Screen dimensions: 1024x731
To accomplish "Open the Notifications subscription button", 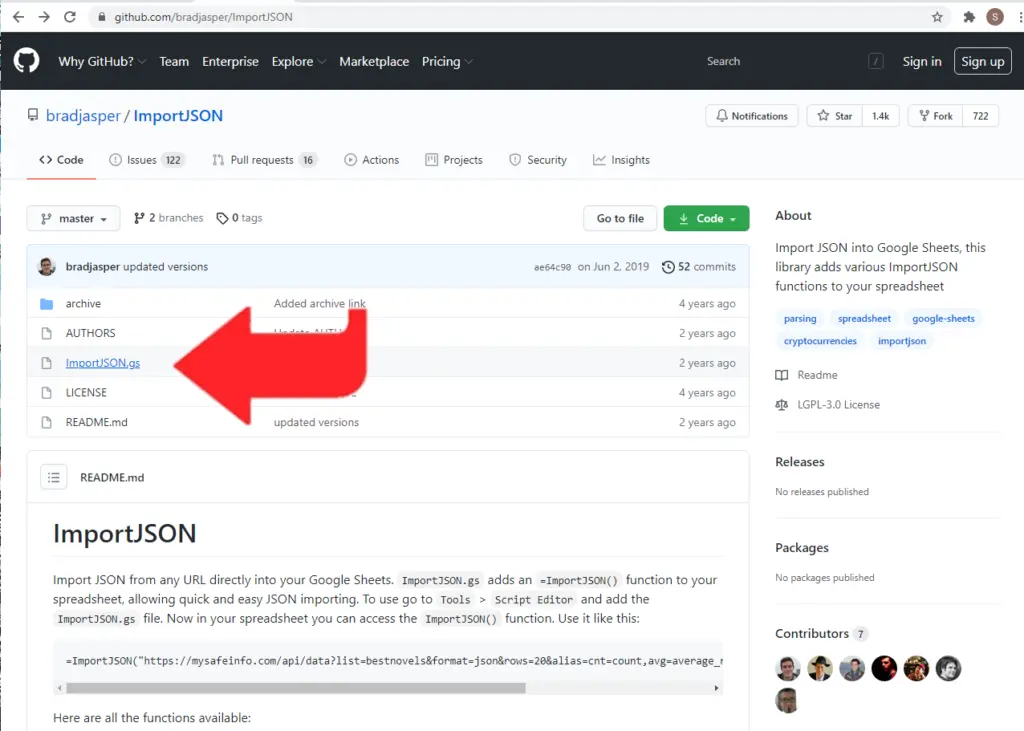I will click(x=752, y=116).
